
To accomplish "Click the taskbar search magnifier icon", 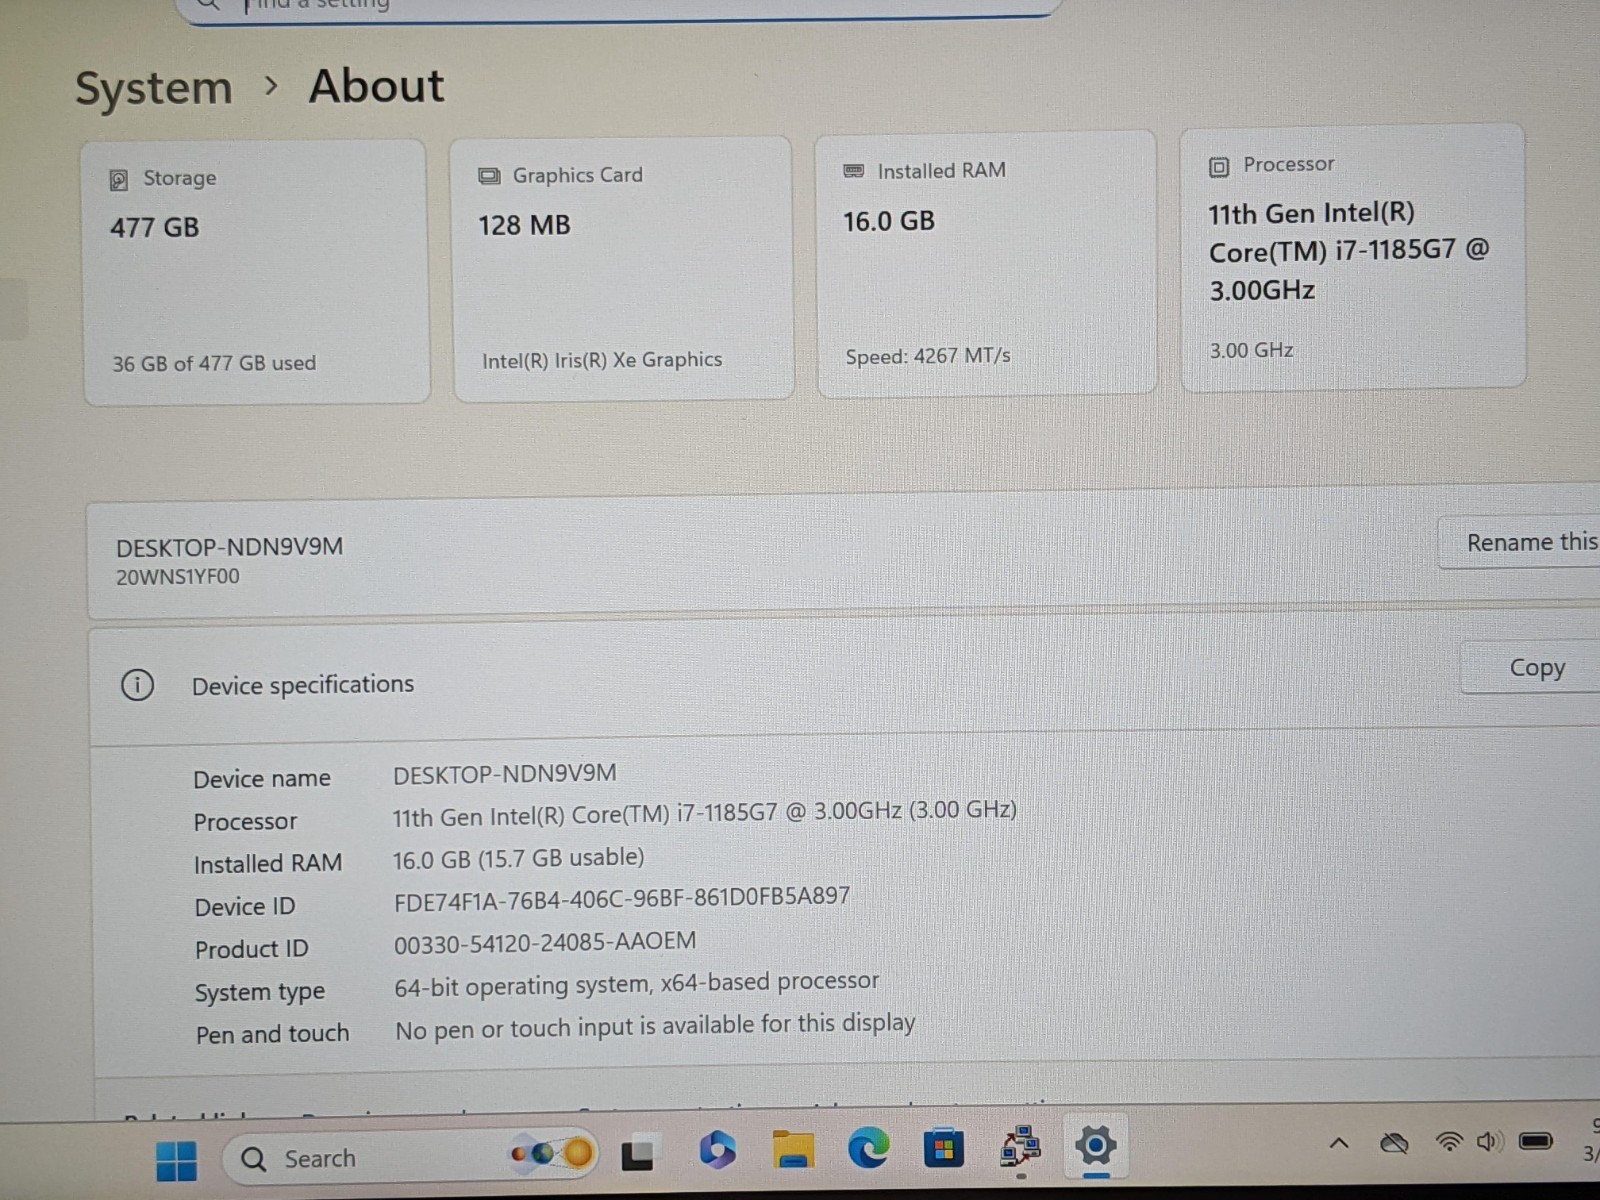I will pyautogui.click(x=254, y=1159).
